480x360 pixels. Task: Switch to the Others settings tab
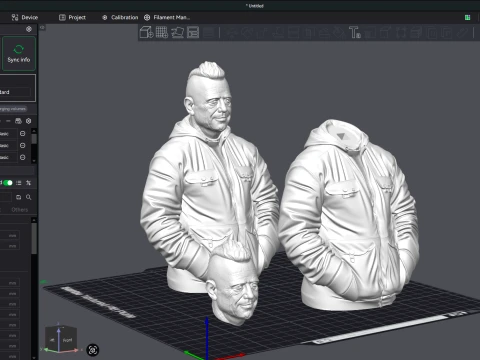pyautogui.click(x=20, y=210)
